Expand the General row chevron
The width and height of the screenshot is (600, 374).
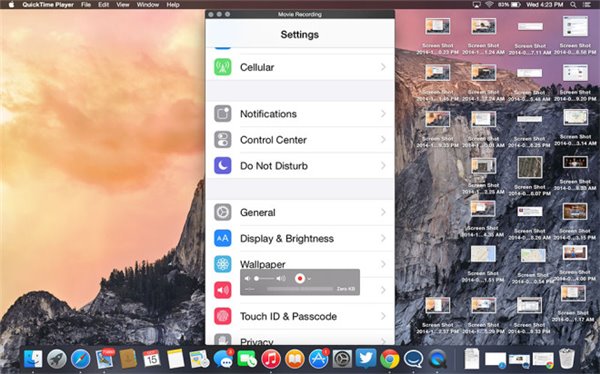(x=383, y=212)
